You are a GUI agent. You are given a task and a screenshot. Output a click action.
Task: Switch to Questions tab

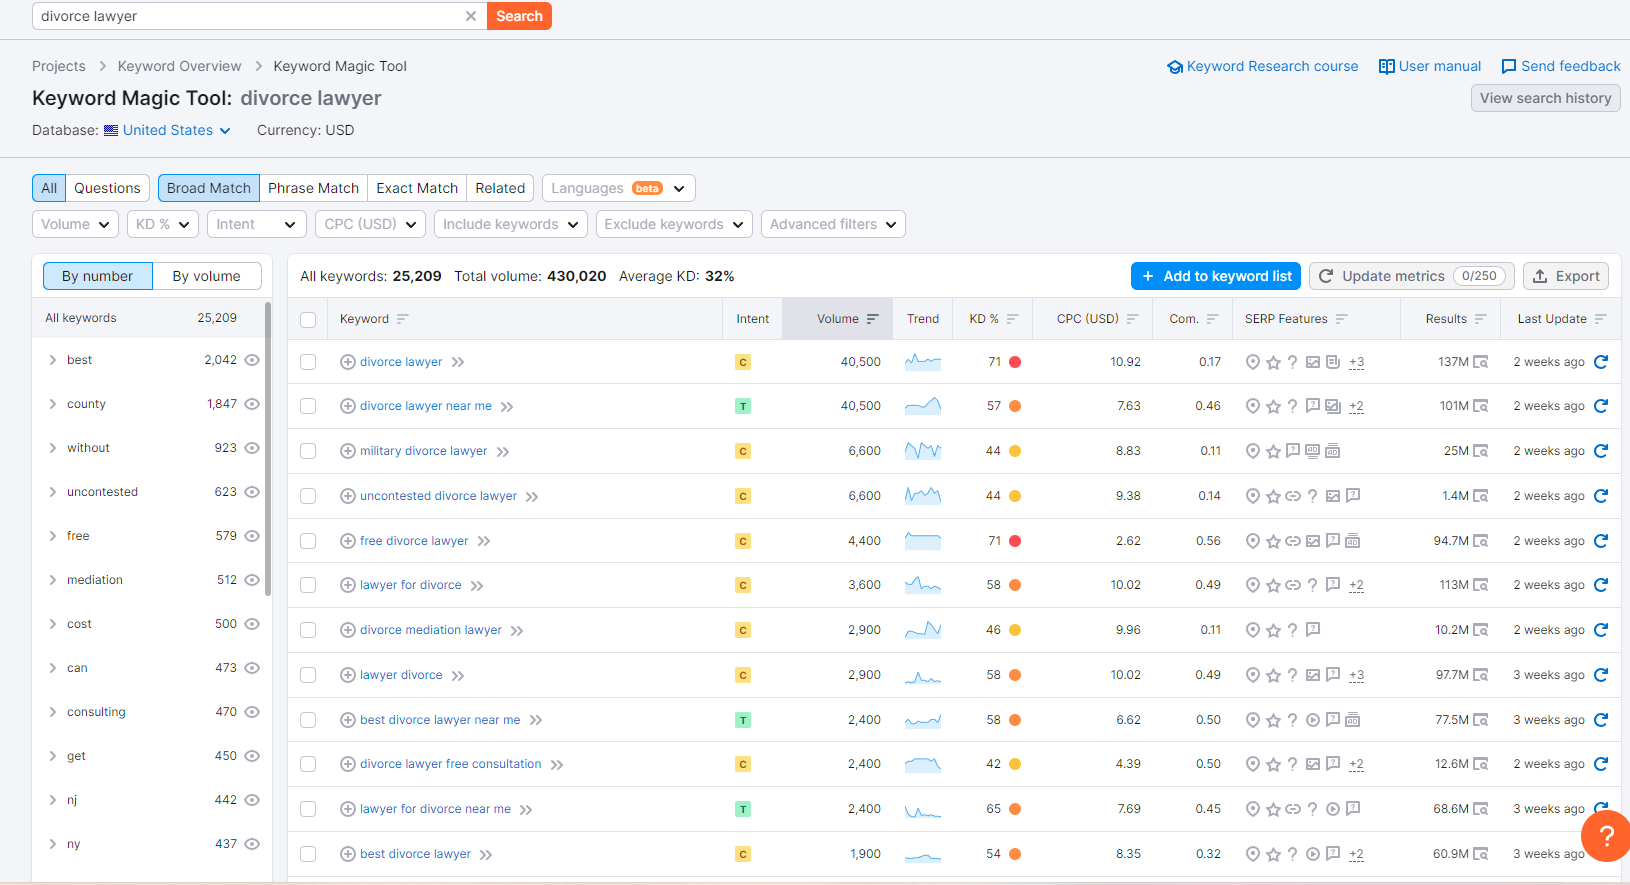[107, 188]
